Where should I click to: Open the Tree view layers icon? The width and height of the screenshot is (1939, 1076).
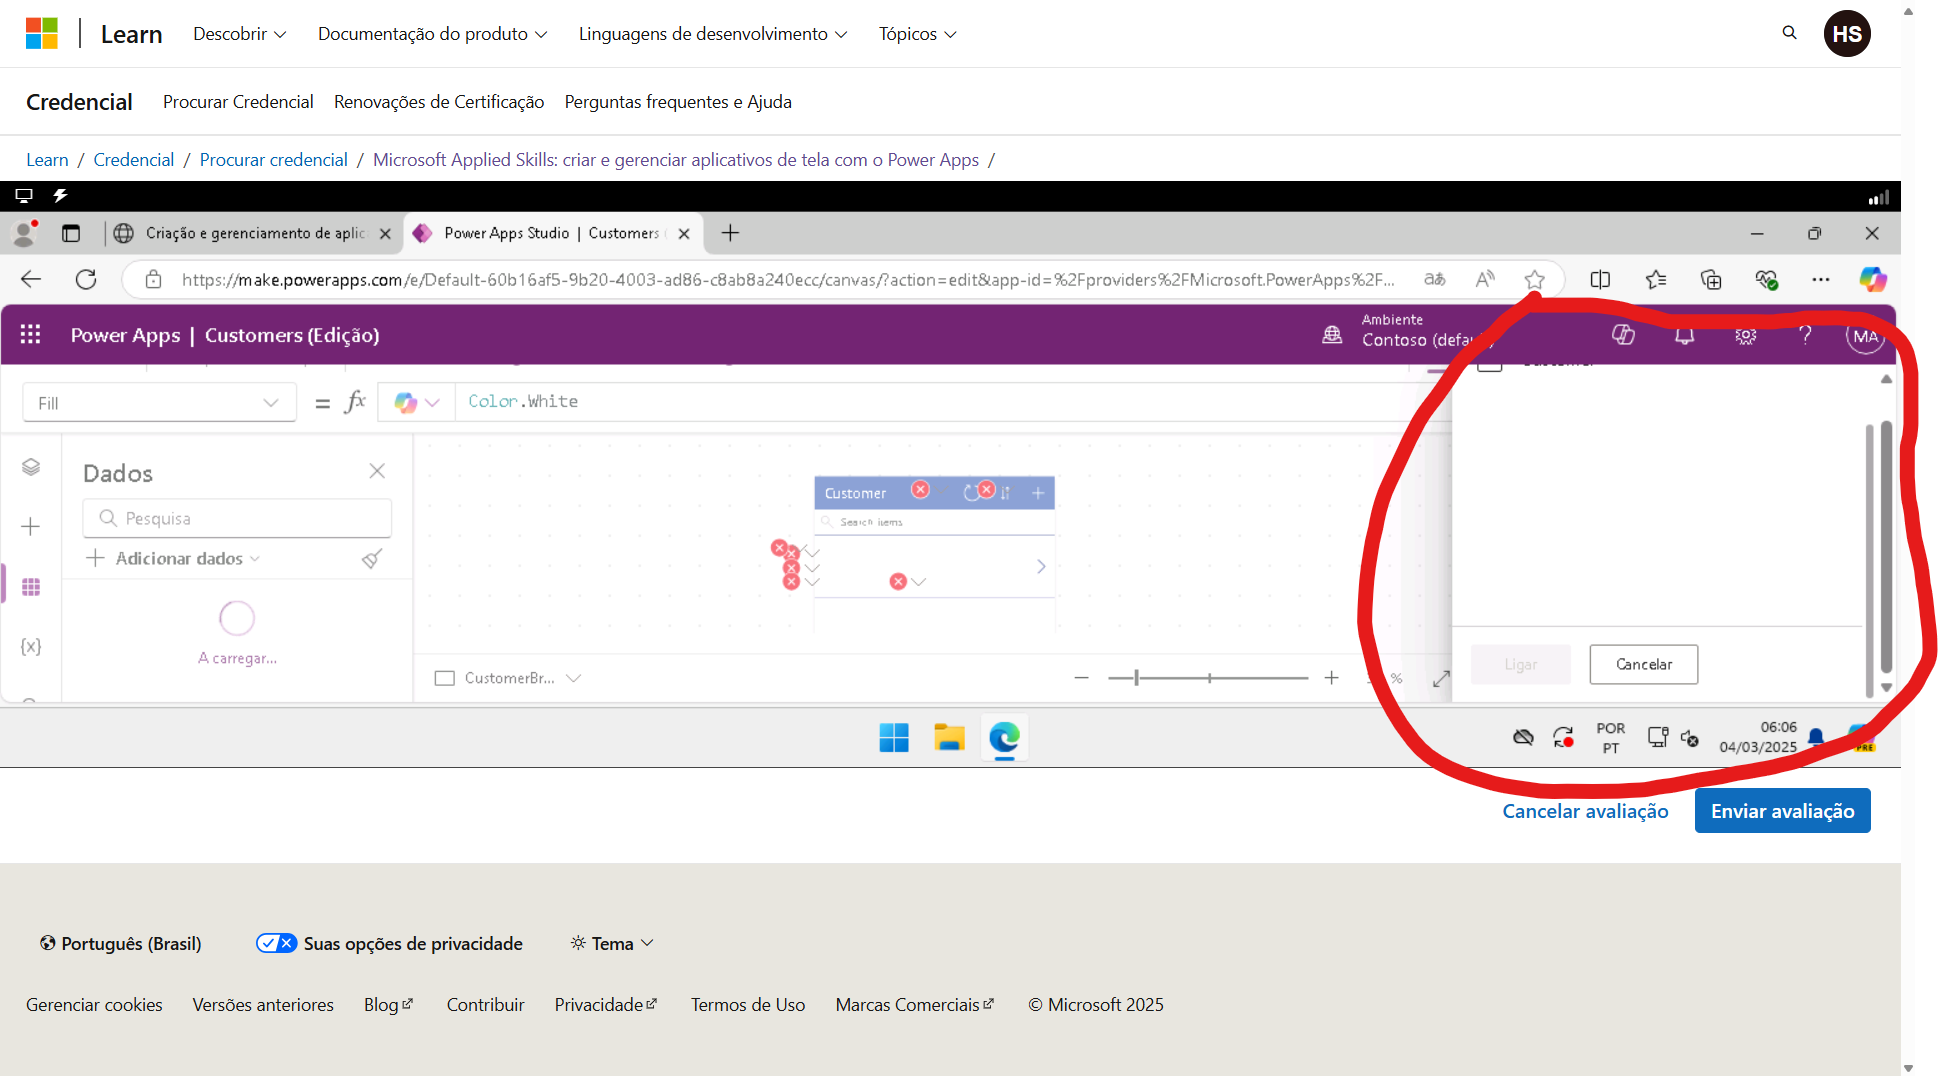pos(31,467)
